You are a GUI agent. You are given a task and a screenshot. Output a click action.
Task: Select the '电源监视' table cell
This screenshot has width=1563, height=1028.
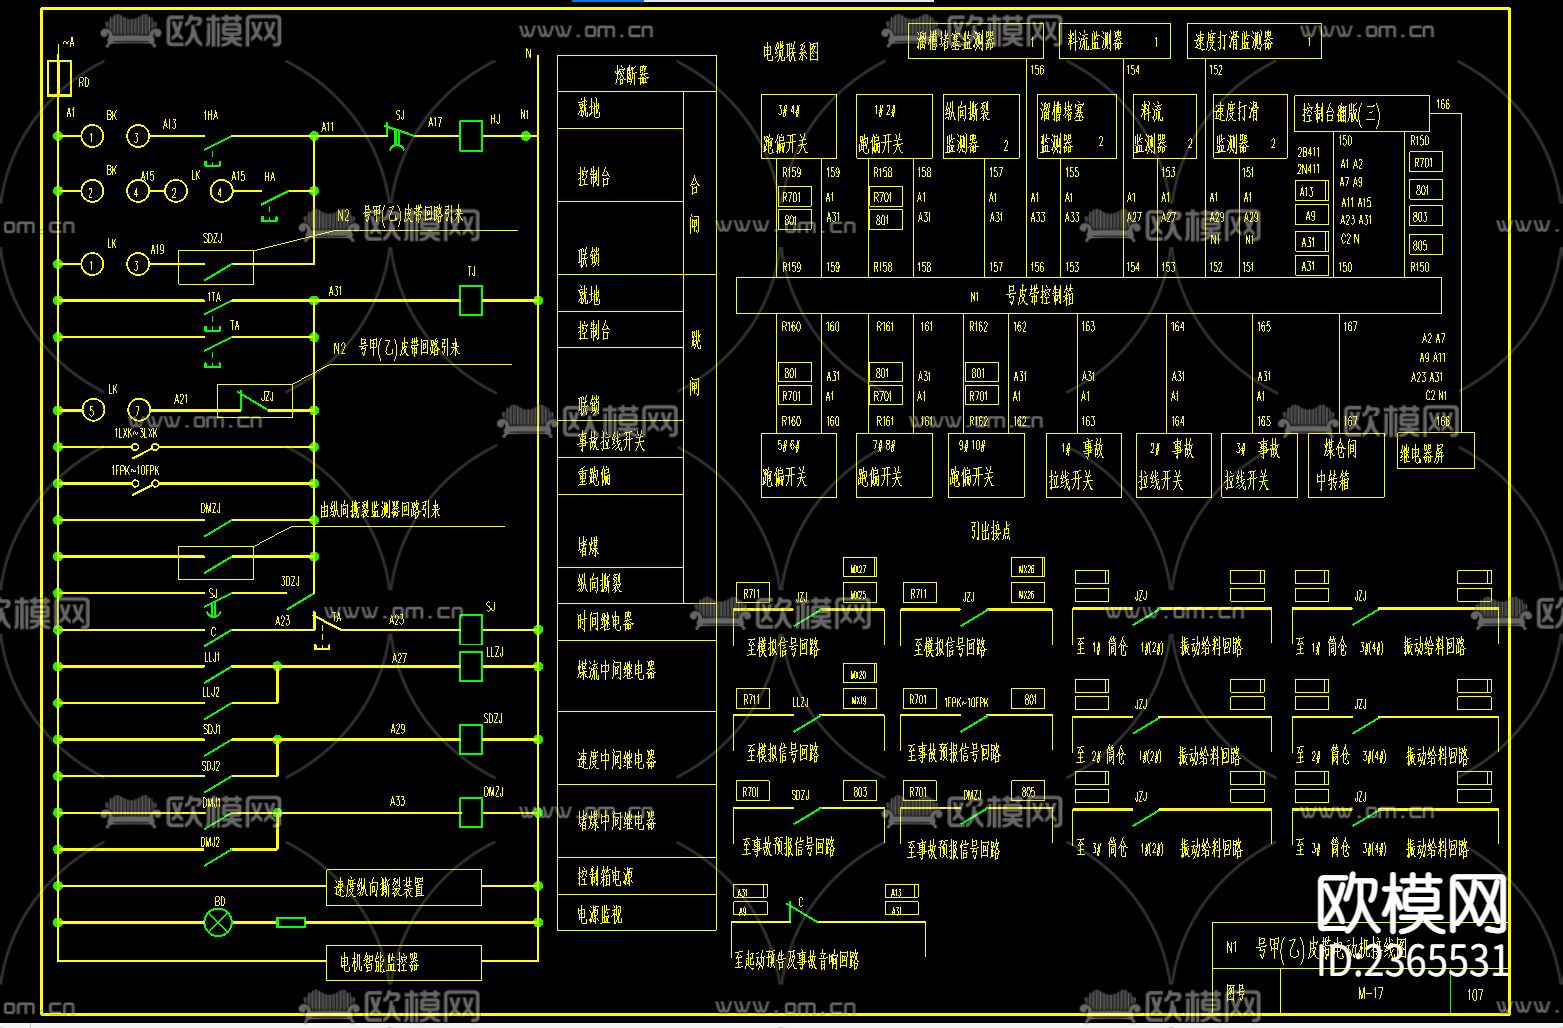pos(637,913)
